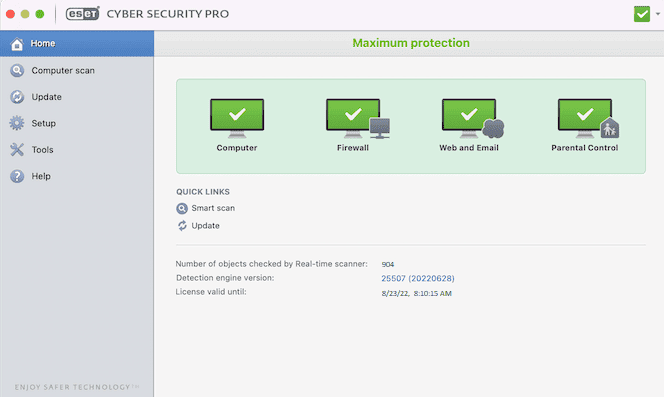Image resolution: width=664 pixels, height=397 pixels.
Task: Click the Maximum protection header text
Action: [x=411, y=43]
